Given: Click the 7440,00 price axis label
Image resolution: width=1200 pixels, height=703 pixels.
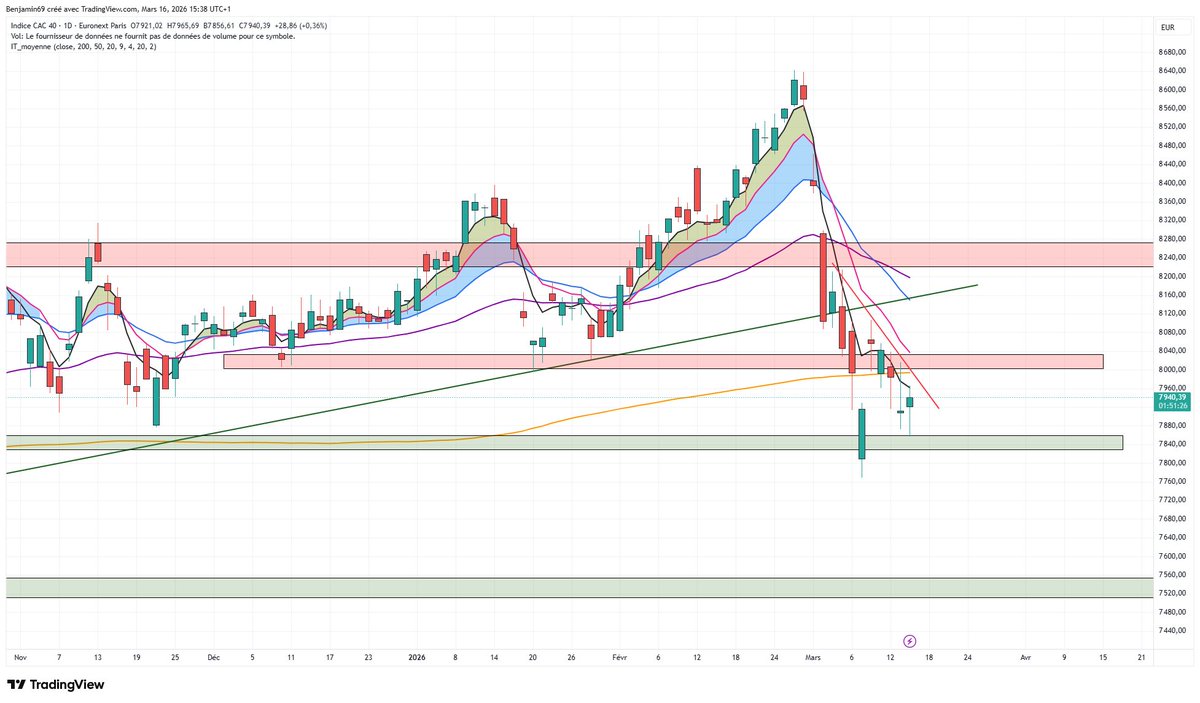Looking at the screenshot, I should point(1172,631).
